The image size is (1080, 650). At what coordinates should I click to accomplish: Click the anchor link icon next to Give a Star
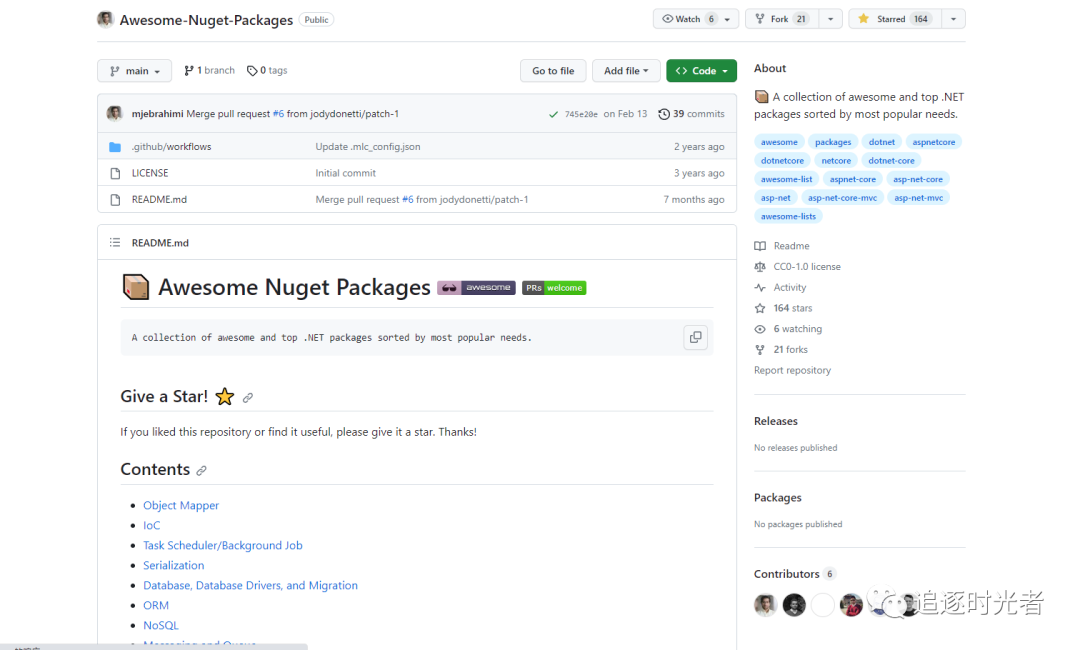[x=248, y=397]
